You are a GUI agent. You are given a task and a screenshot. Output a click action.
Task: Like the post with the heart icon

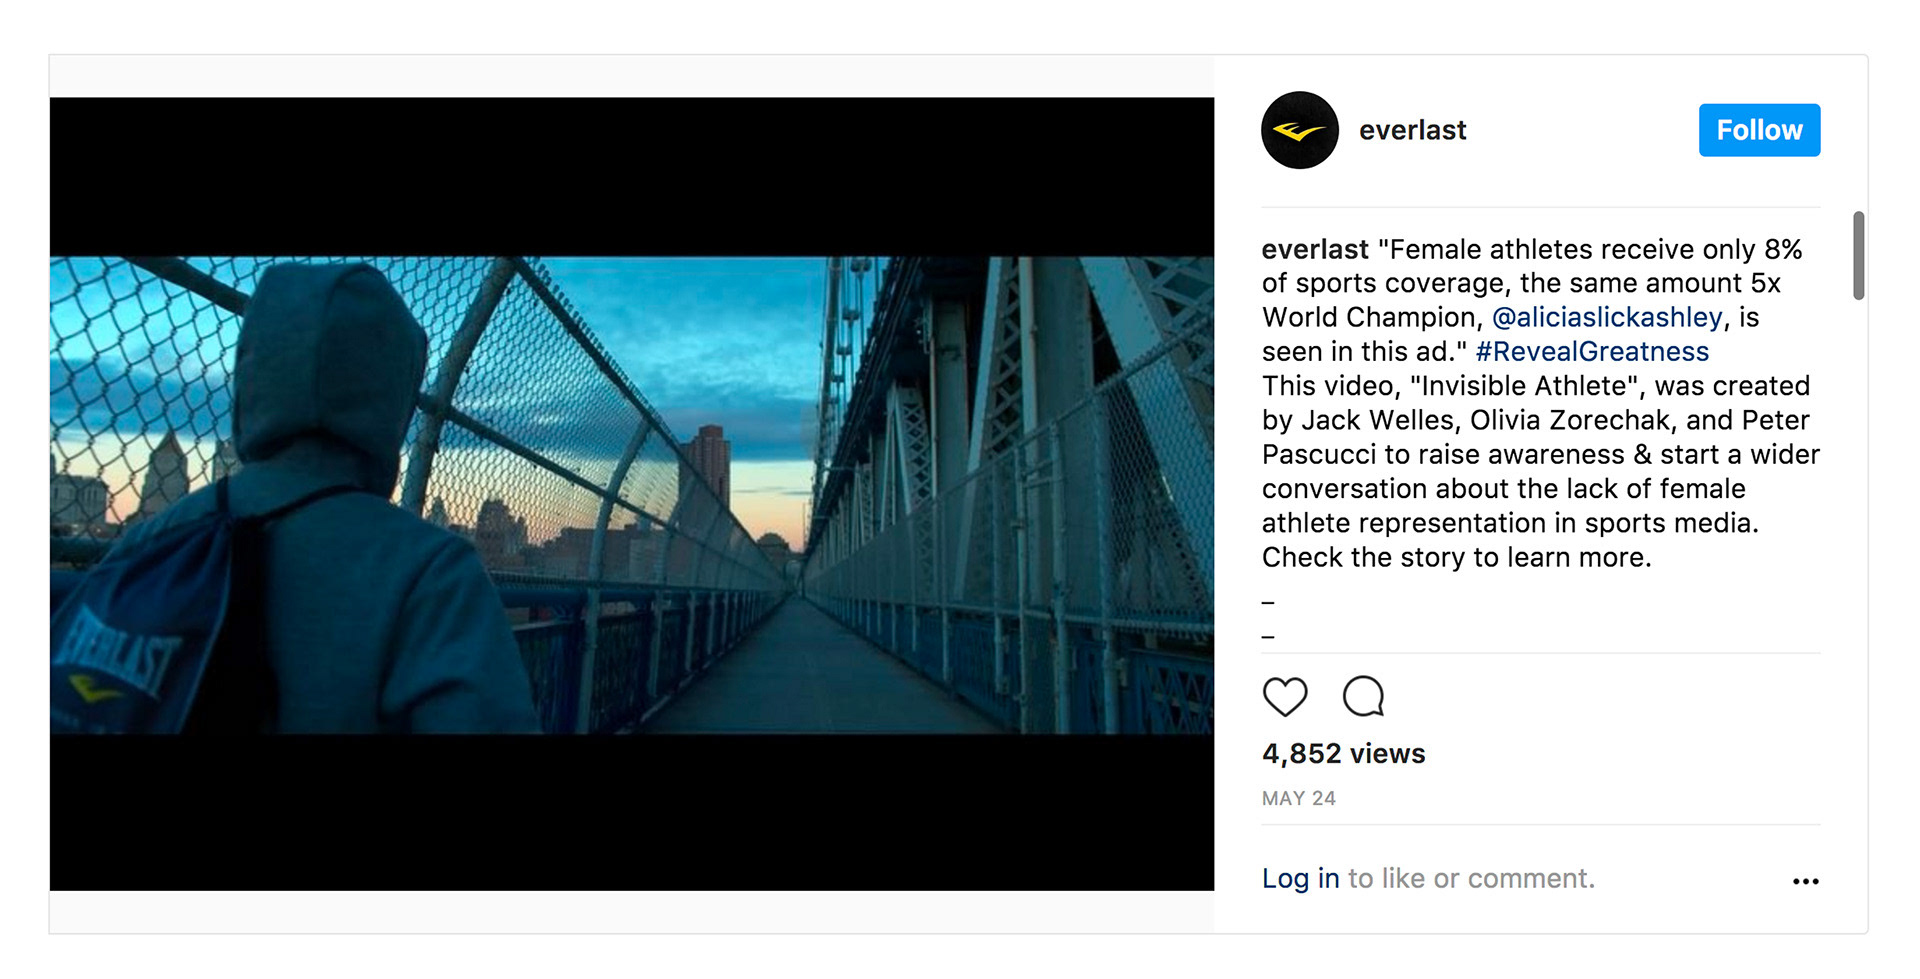pyautogui.click(x=1285, y=696)
